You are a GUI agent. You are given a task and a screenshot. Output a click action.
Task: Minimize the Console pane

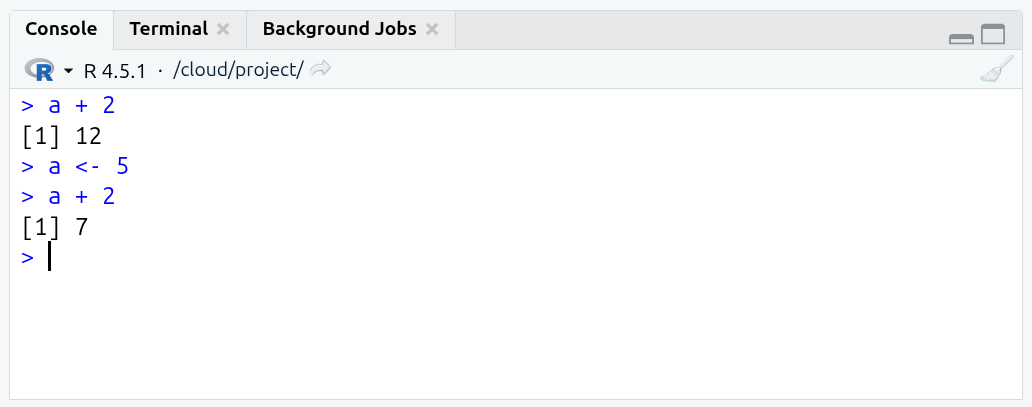[961, 37]
